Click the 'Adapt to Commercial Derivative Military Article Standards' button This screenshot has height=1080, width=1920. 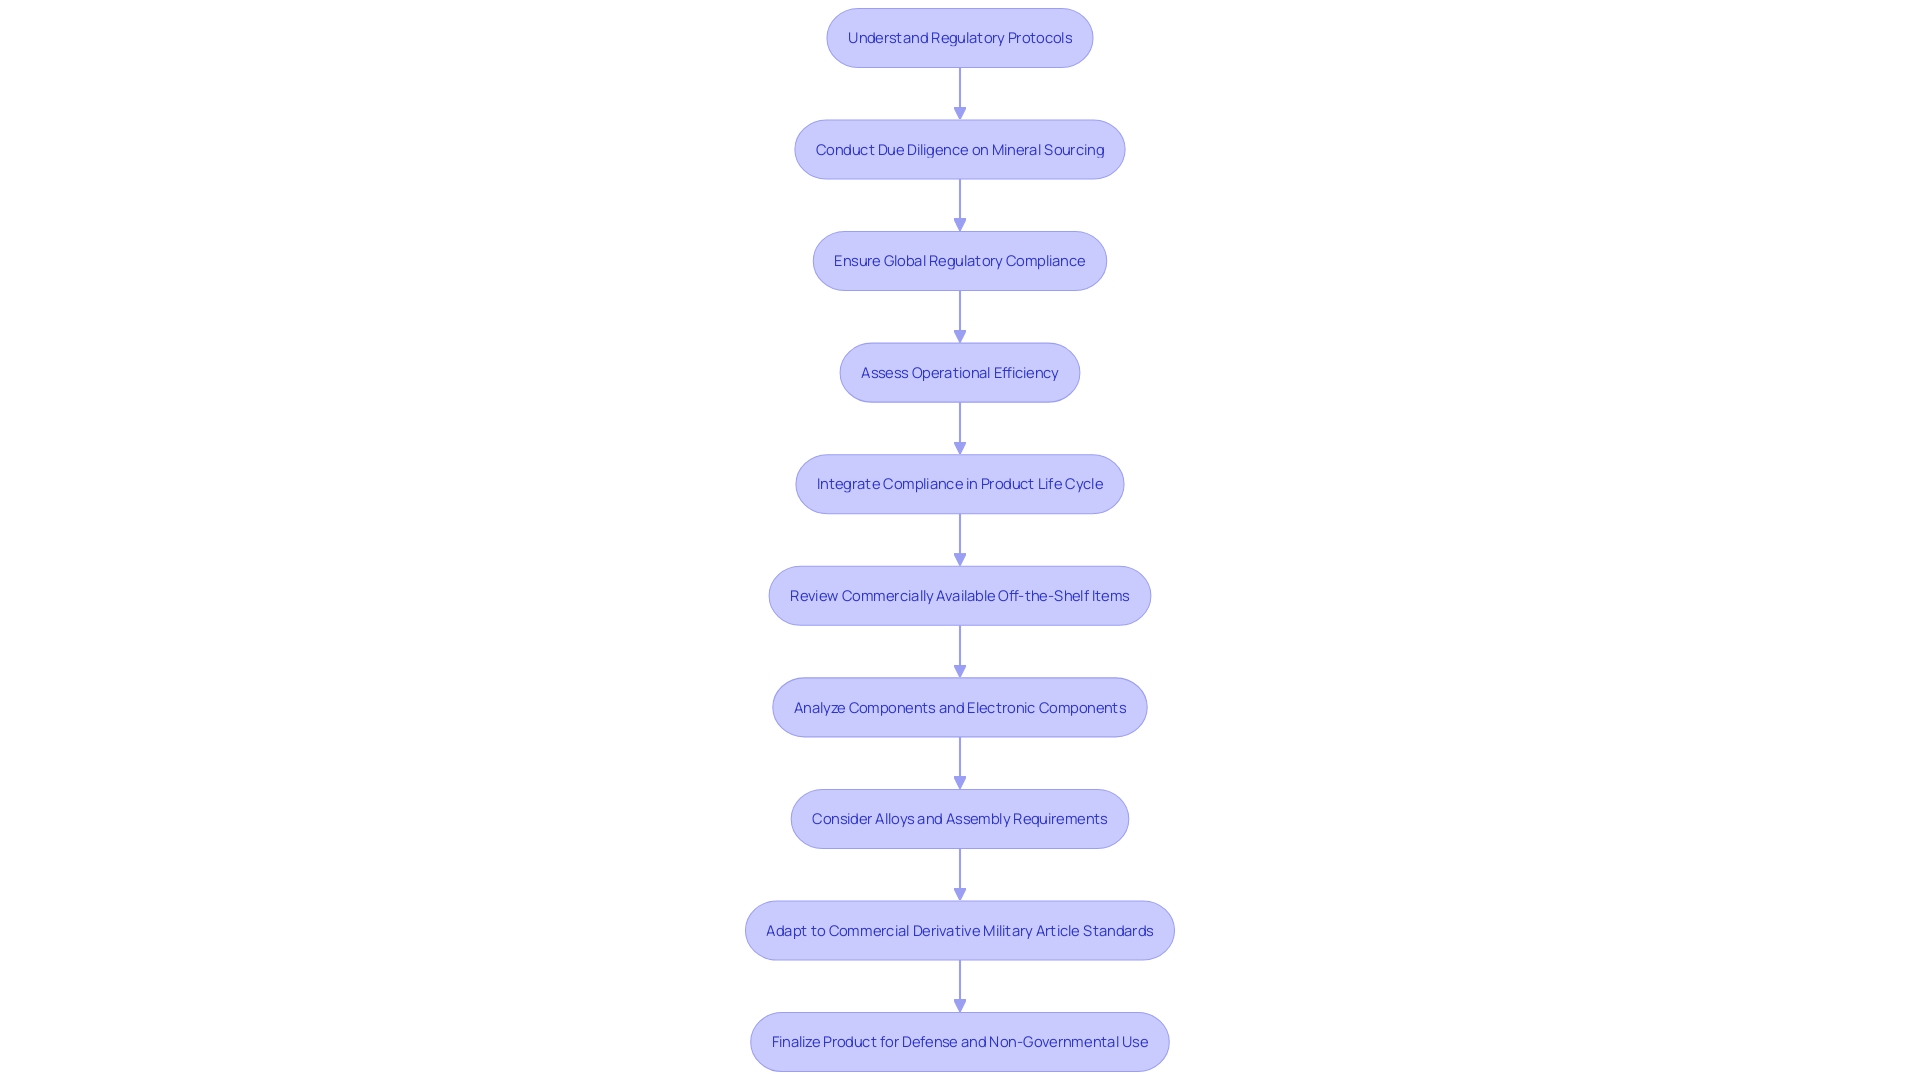960,930
